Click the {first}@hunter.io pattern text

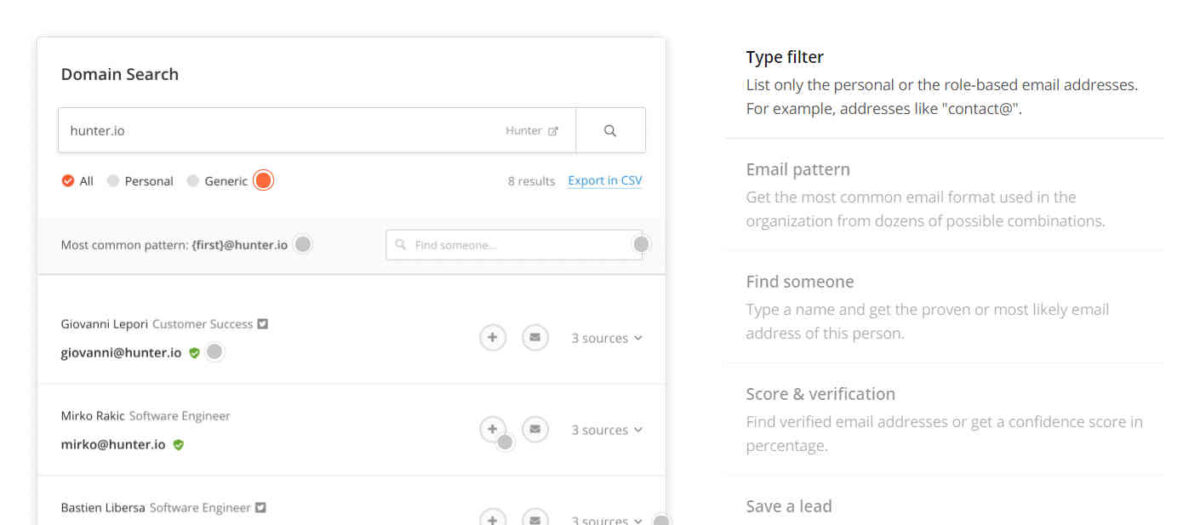(240, 245)
